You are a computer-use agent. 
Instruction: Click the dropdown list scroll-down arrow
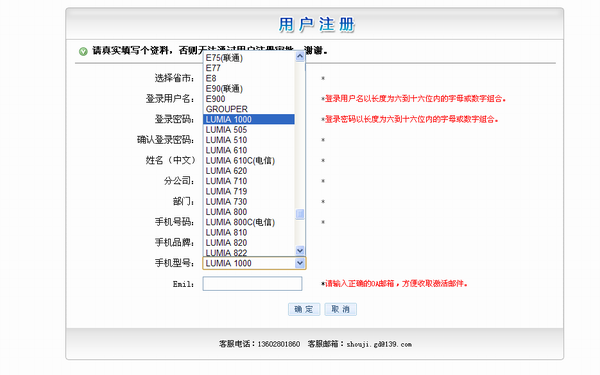pyautogui.click(x=300, y=251)
